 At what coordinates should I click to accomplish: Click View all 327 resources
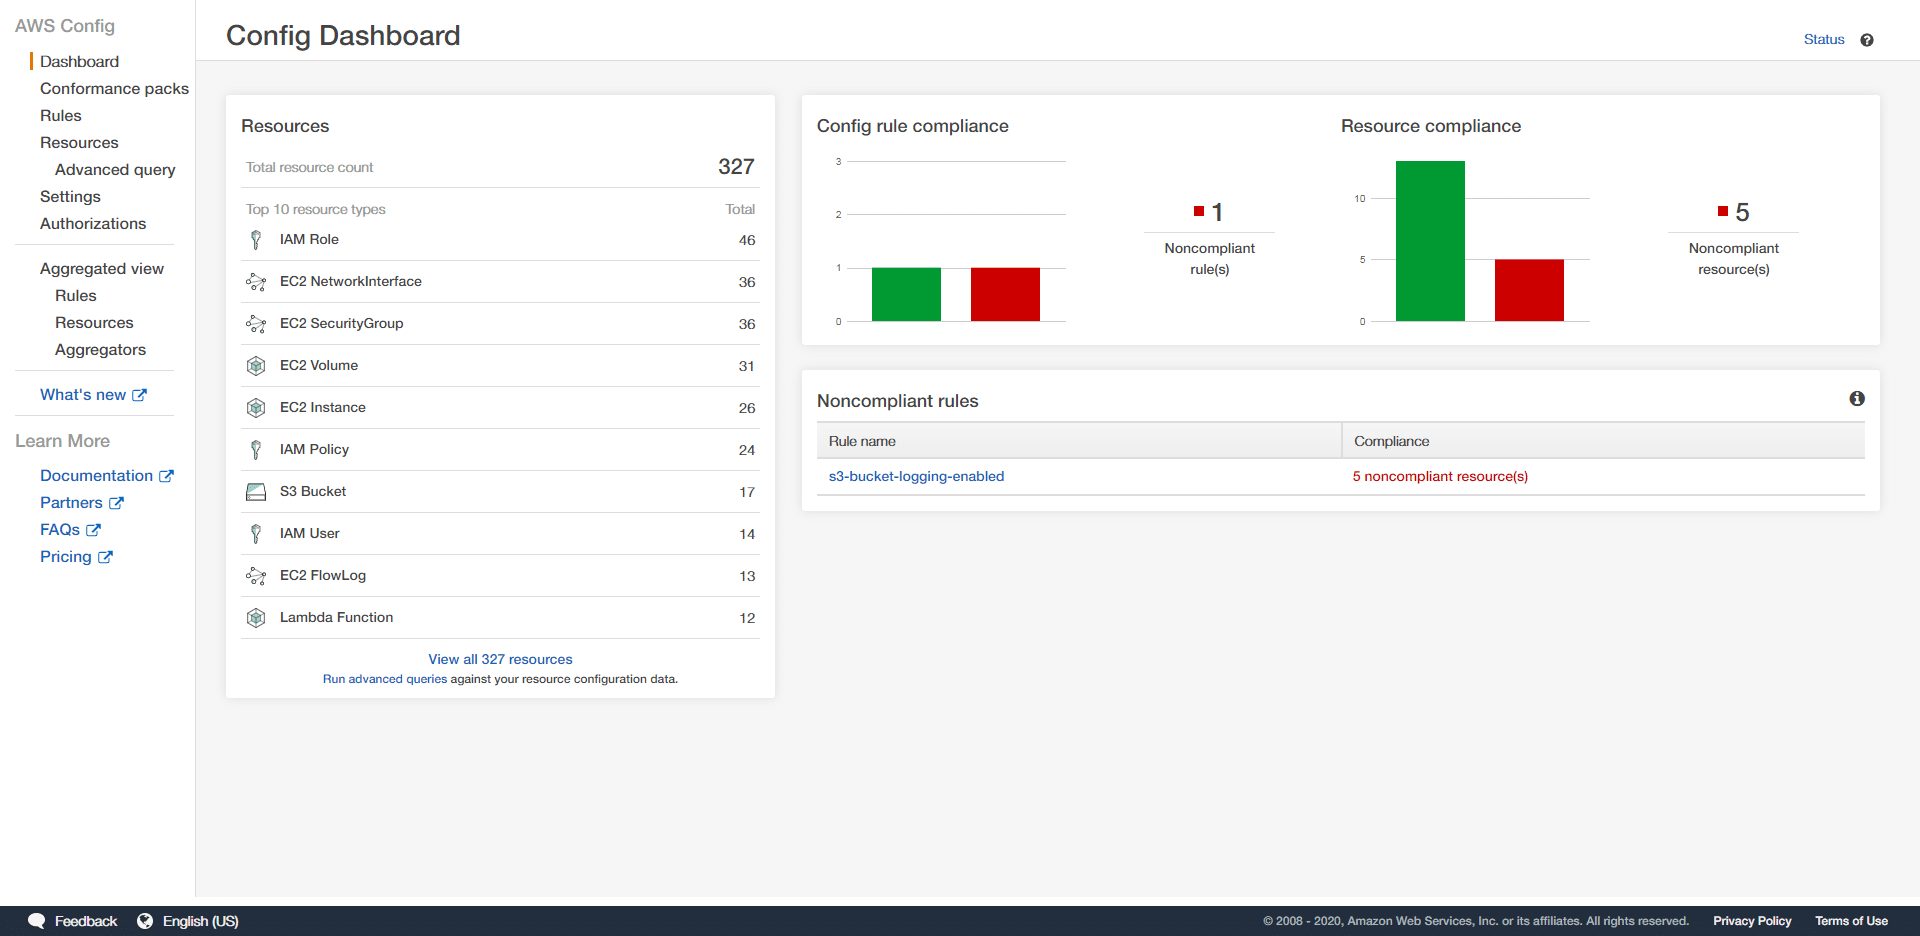coord(500,659)
